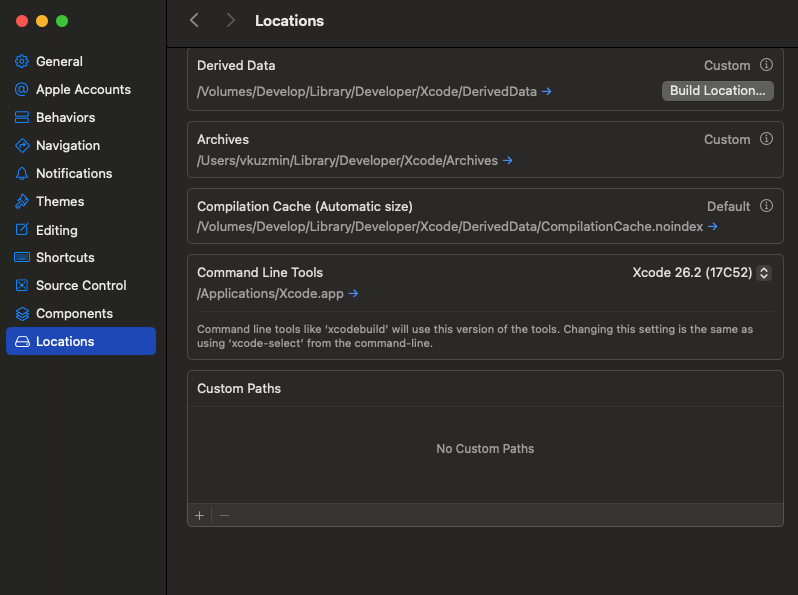Screen dimensions: 798x595
Task: Click the Behaviors sidebar icon
Action: [x=21, y=118]
